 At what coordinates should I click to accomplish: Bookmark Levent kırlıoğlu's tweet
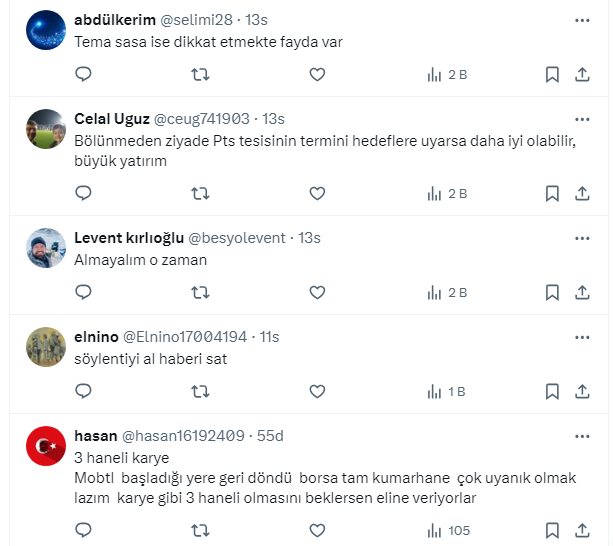552,292
